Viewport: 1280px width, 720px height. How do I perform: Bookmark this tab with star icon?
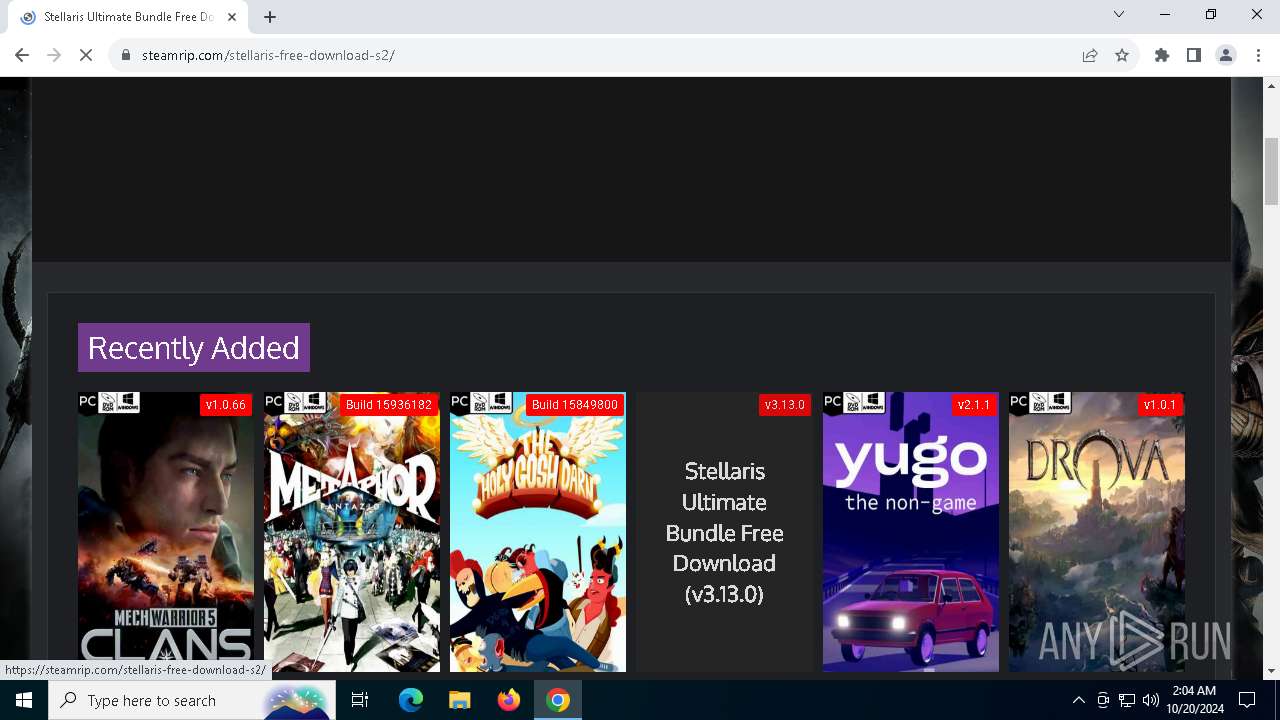pos(1122,55)
